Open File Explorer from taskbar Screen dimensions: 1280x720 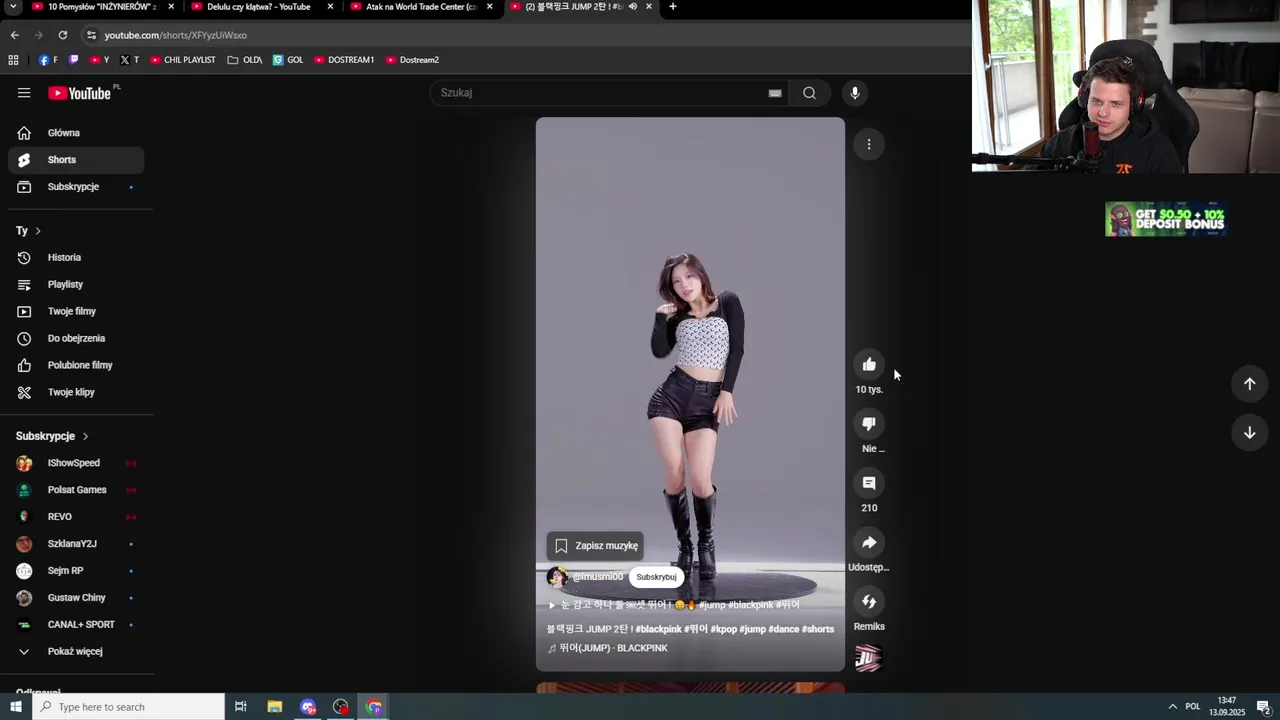274,707
